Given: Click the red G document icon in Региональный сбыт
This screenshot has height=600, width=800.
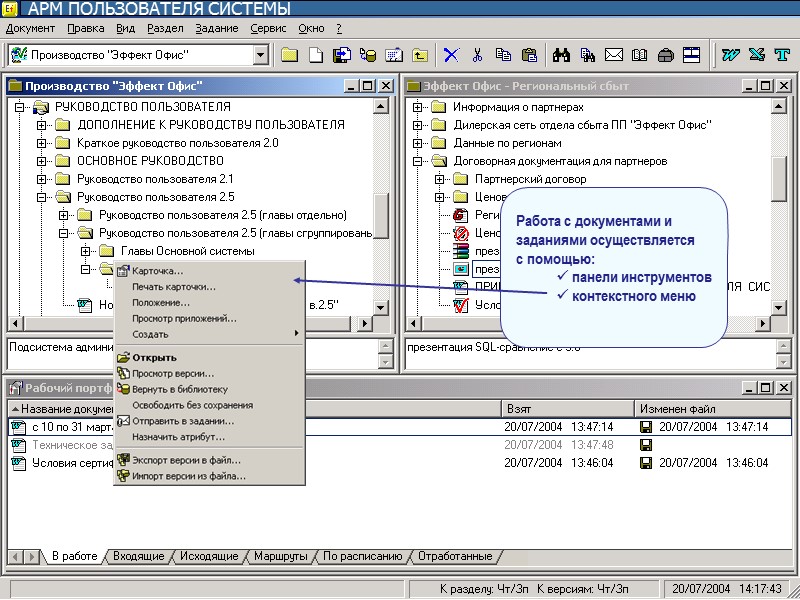Looking at the screenshot, I should coord(461,215).
